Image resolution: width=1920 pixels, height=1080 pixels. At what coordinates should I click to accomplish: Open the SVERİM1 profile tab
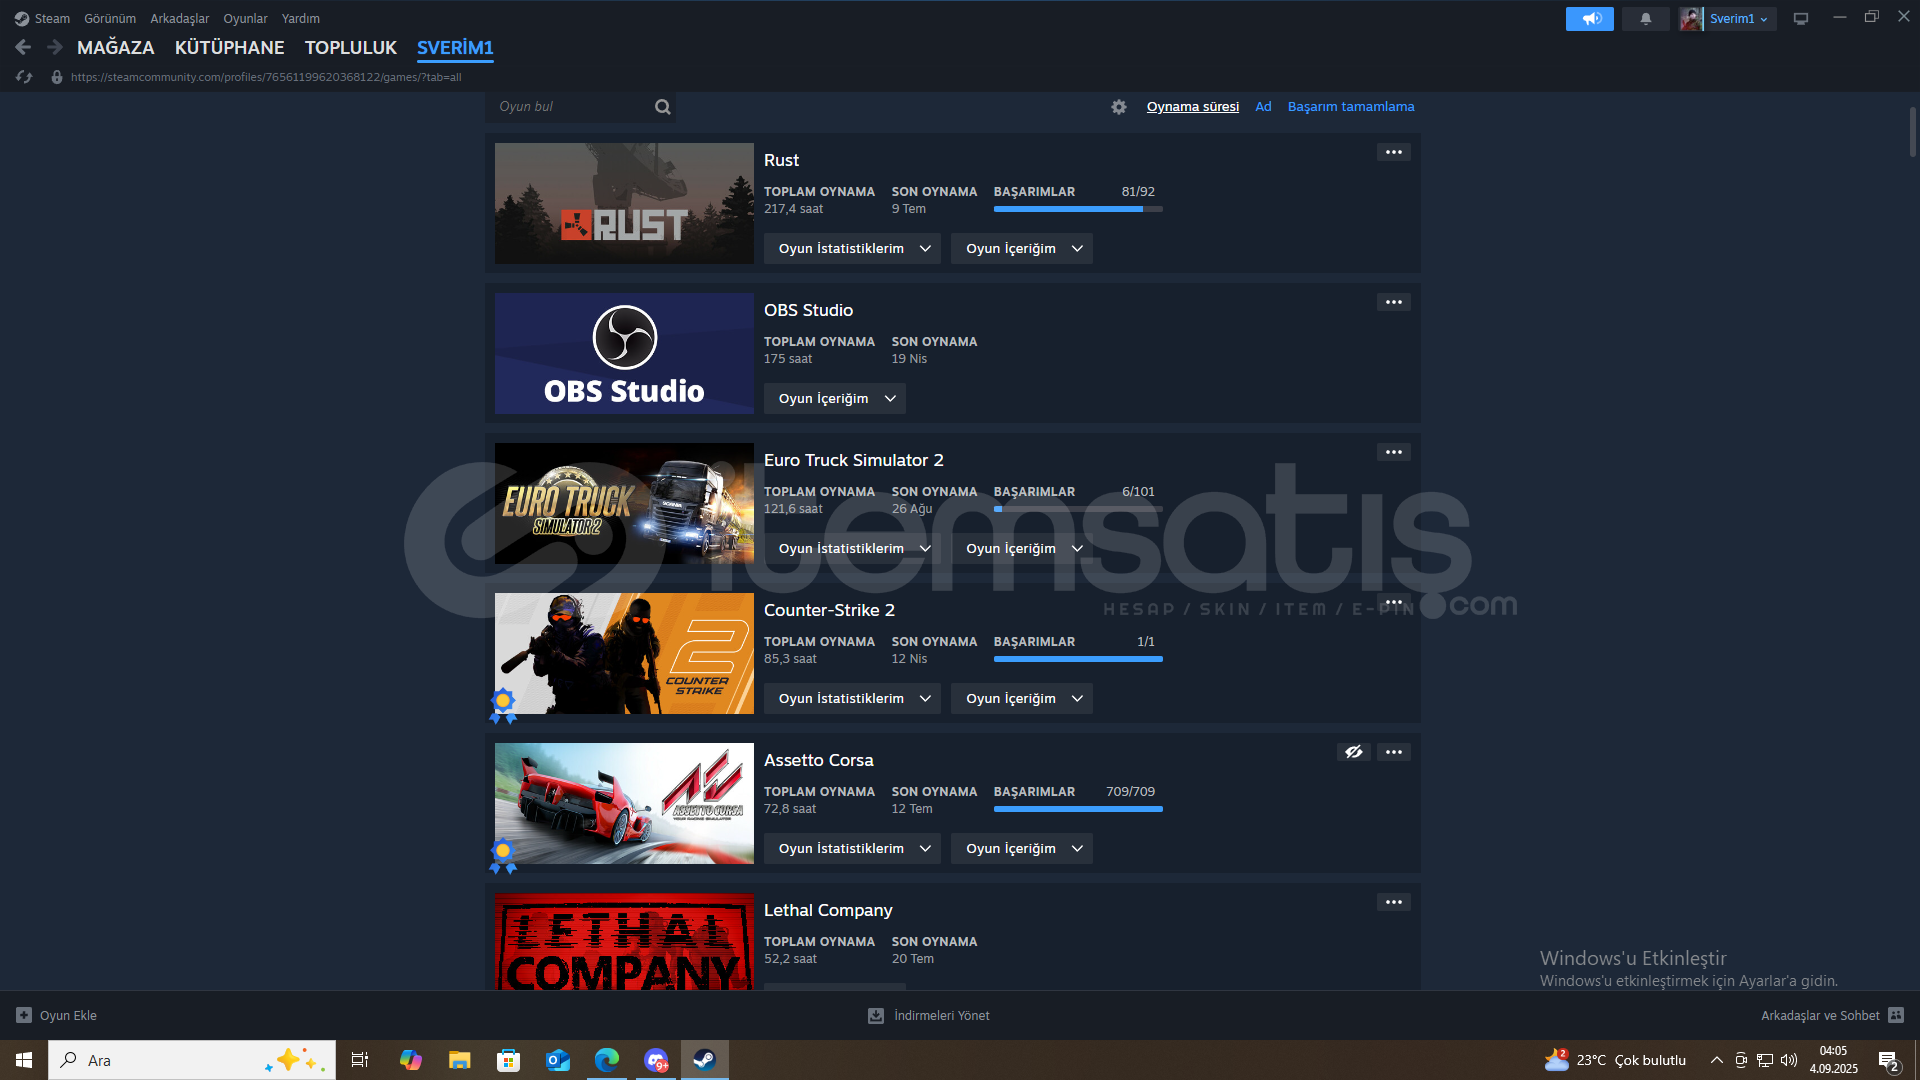455,47
